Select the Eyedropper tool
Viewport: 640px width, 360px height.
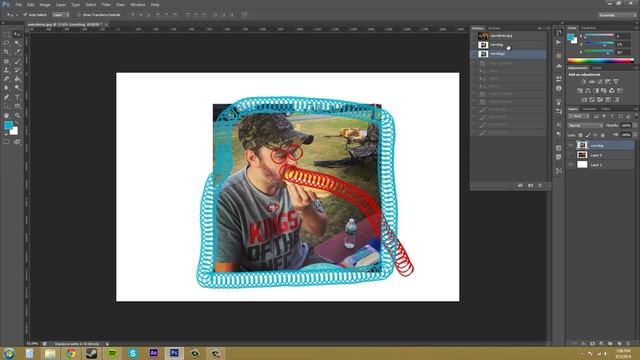pyautogui.click(x=17, y=52)
